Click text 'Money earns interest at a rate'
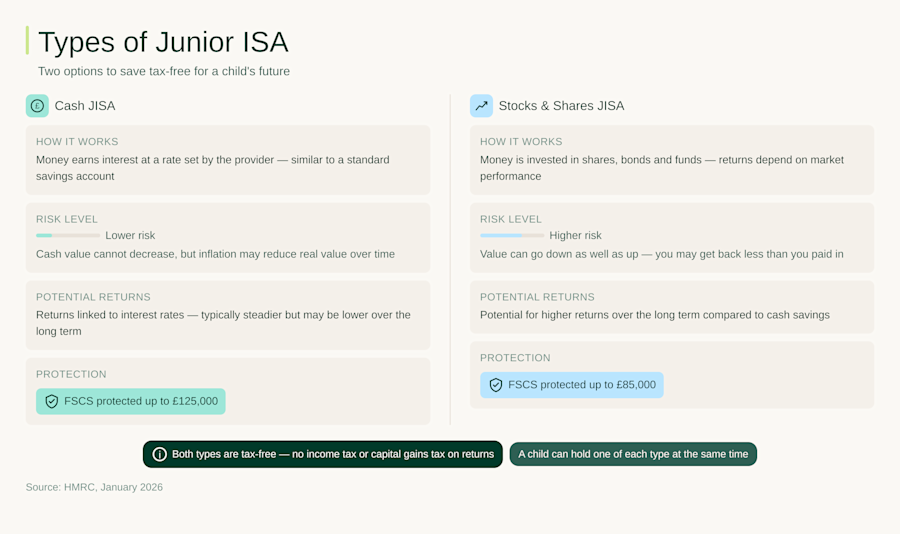The image size is (900, 534). tap(212, 168)
